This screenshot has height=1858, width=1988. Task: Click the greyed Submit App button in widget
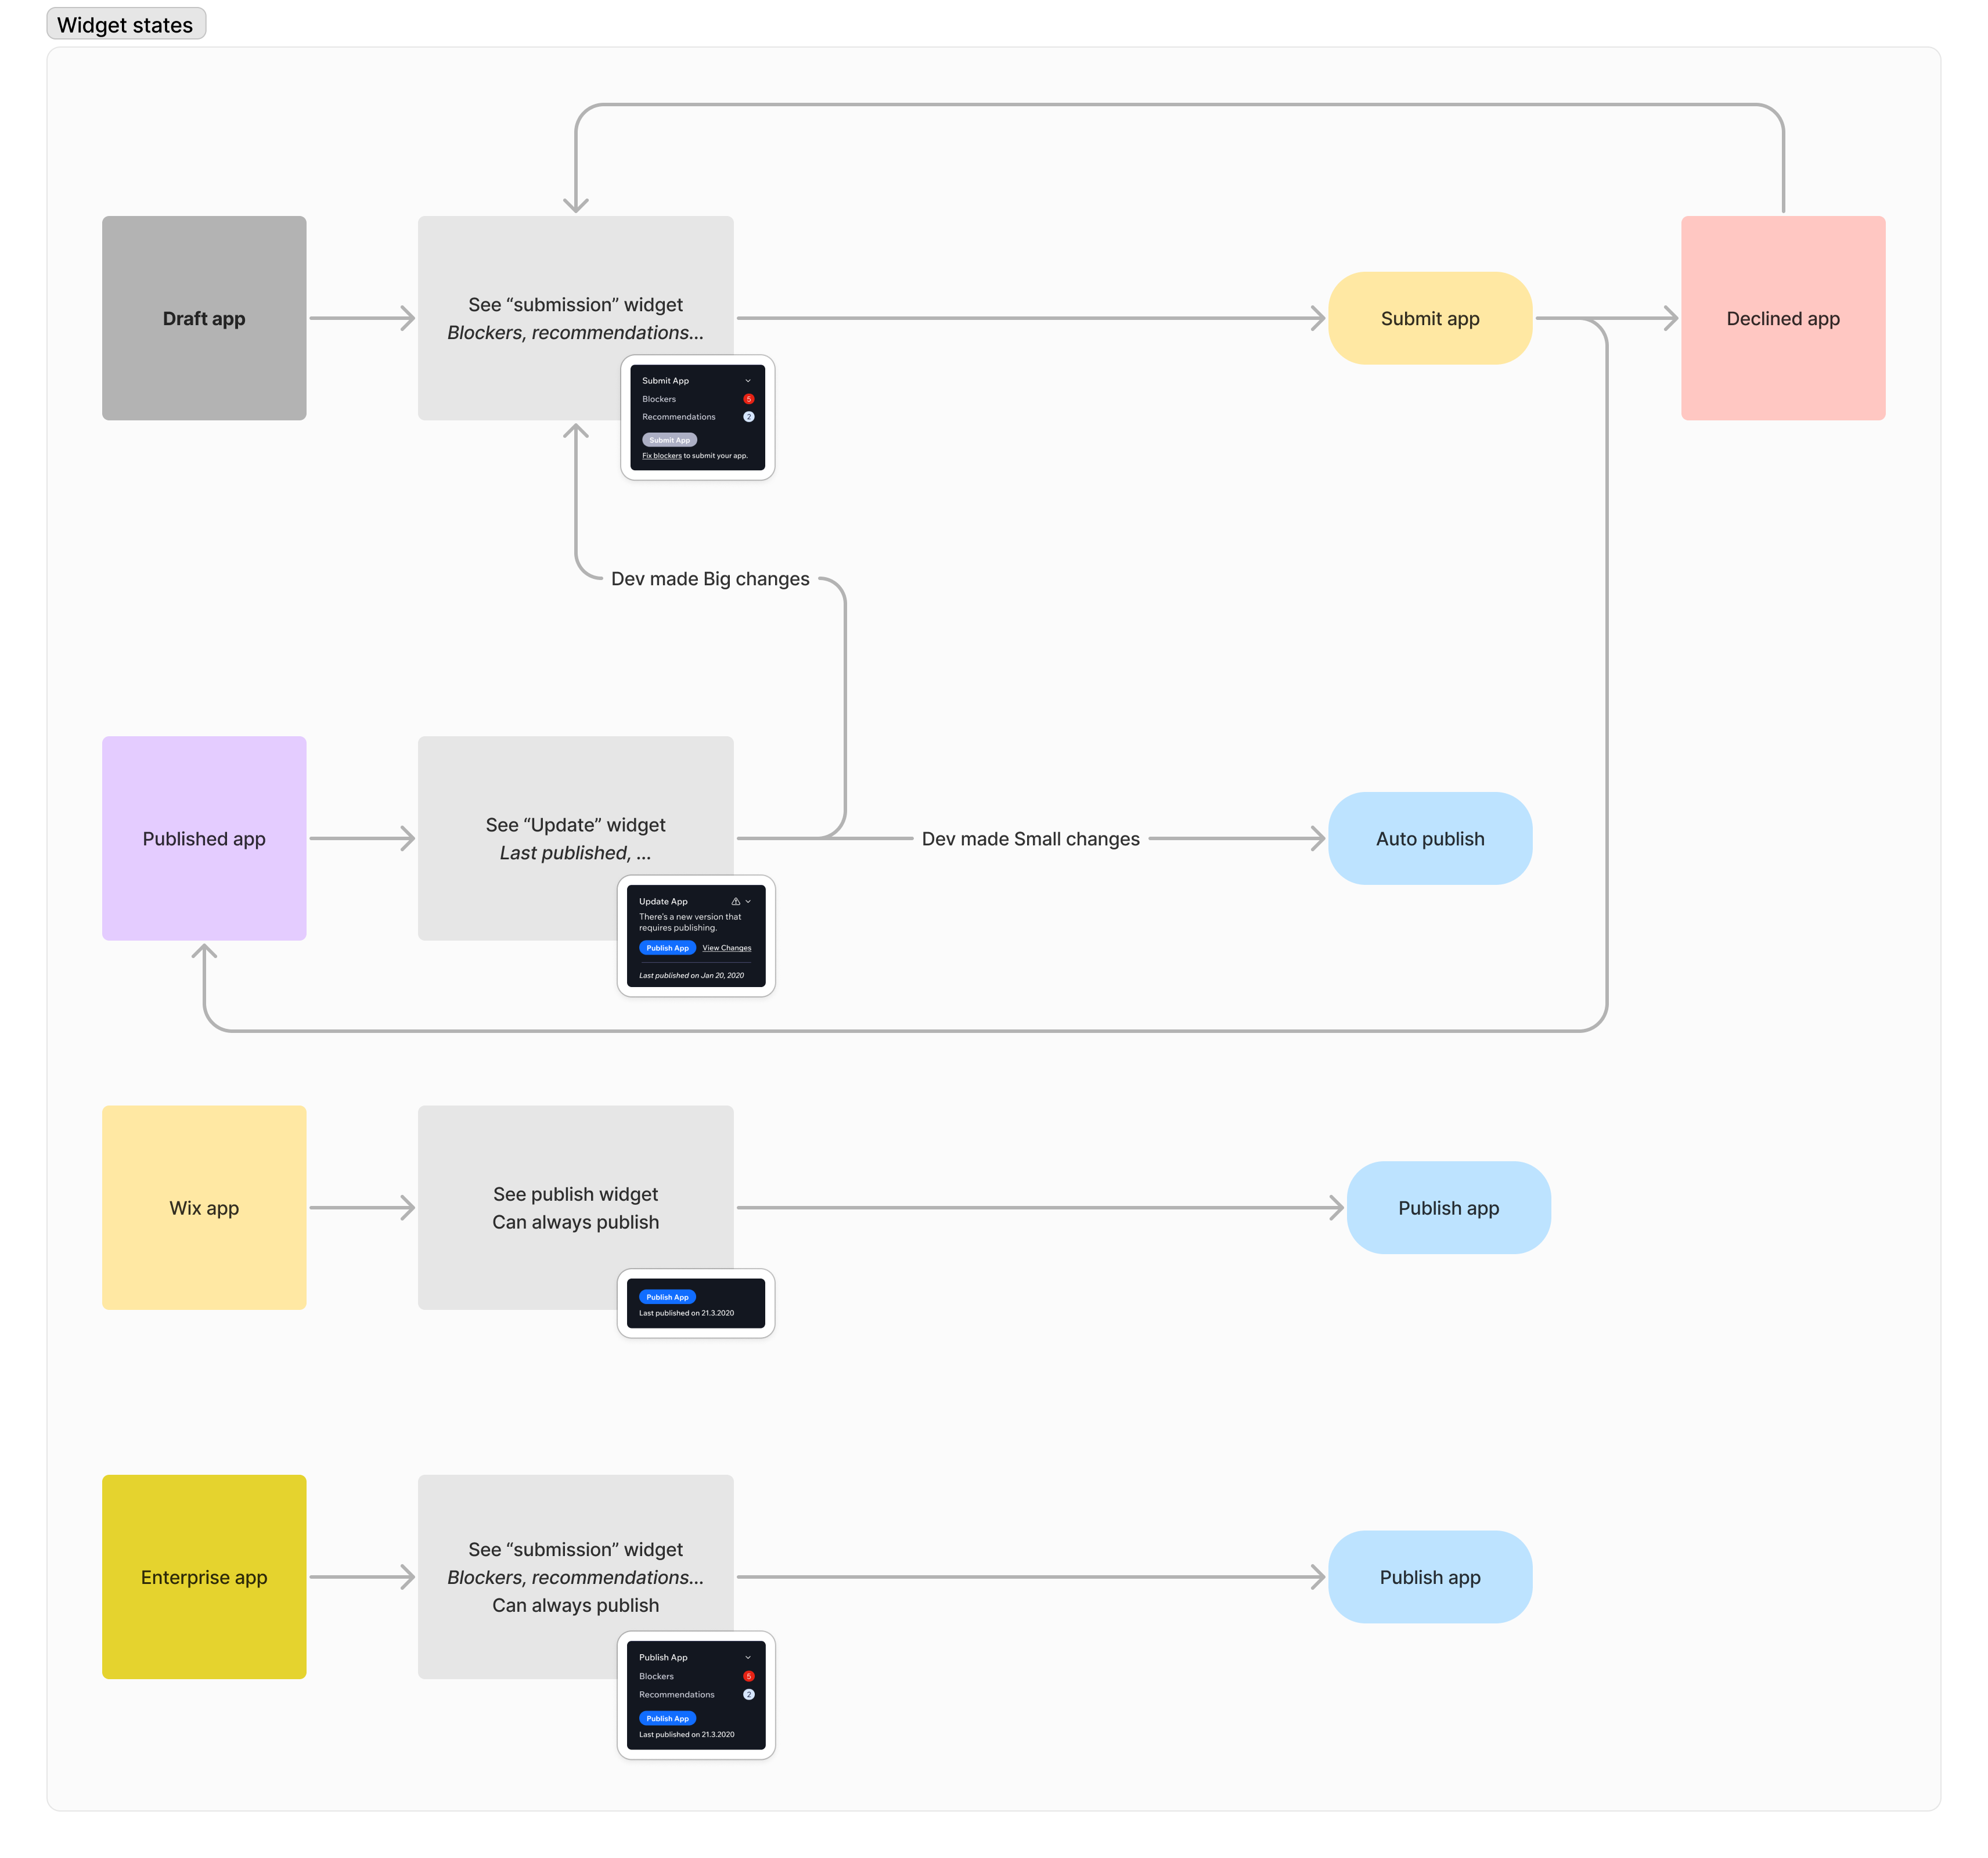pyautogui.click(x=669, y=440)
